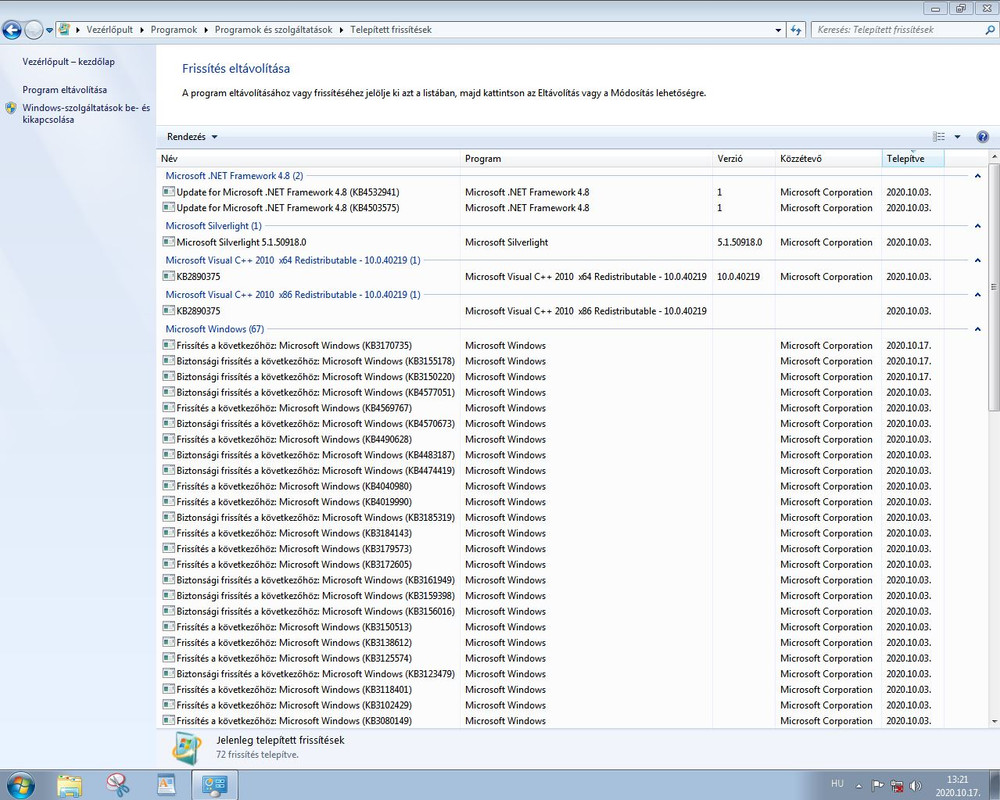Click the icon of update KB4532941

click(168, 191)
